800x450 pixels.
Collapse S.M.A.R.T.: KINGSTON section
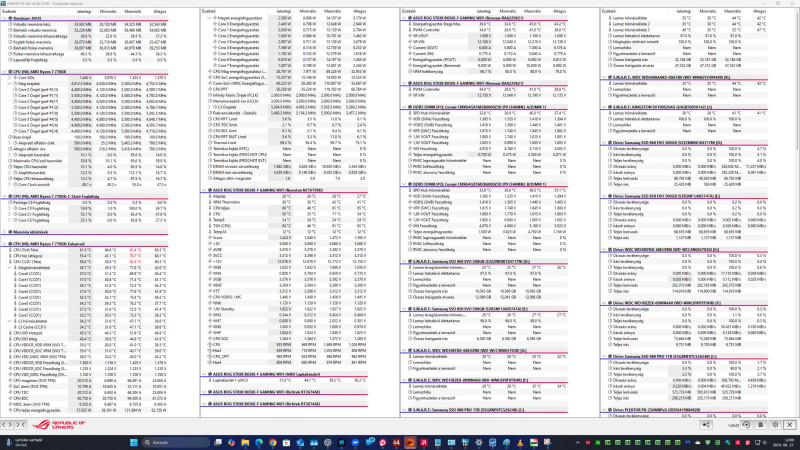coord(604,107)
